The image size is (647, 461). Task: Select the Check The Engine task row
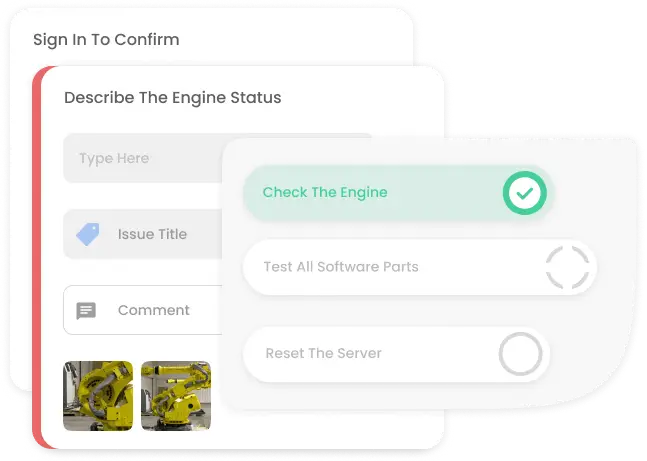coord(398,193)
